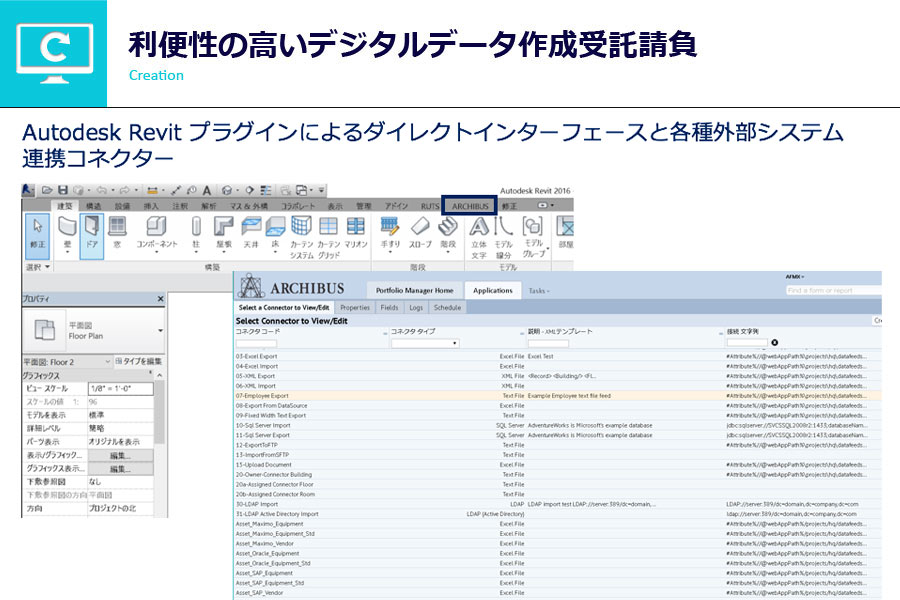
Task: Expand the 選択 panel dropdown
Action: pos(38,267)
